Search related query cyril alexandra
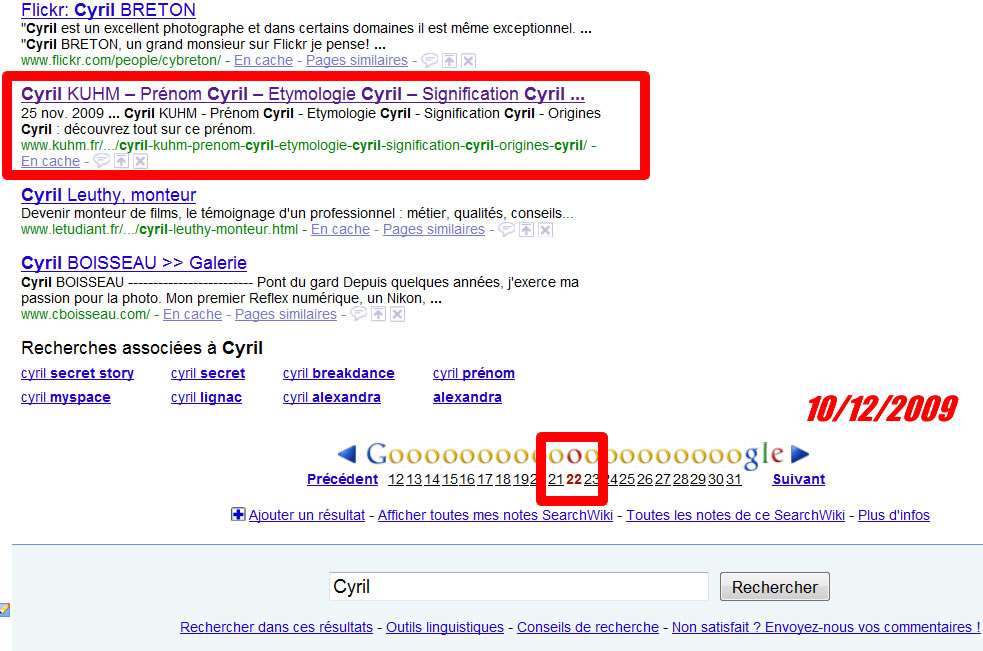 tap(332, 397)
